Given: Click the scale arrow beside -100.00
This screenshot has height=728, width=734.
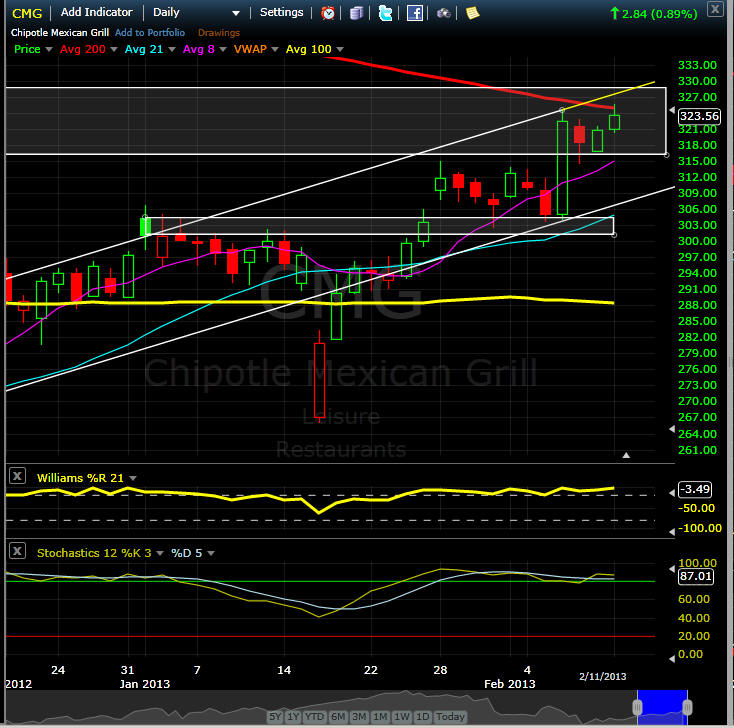Looking at the screenshot, I should [x=672, y=532].
